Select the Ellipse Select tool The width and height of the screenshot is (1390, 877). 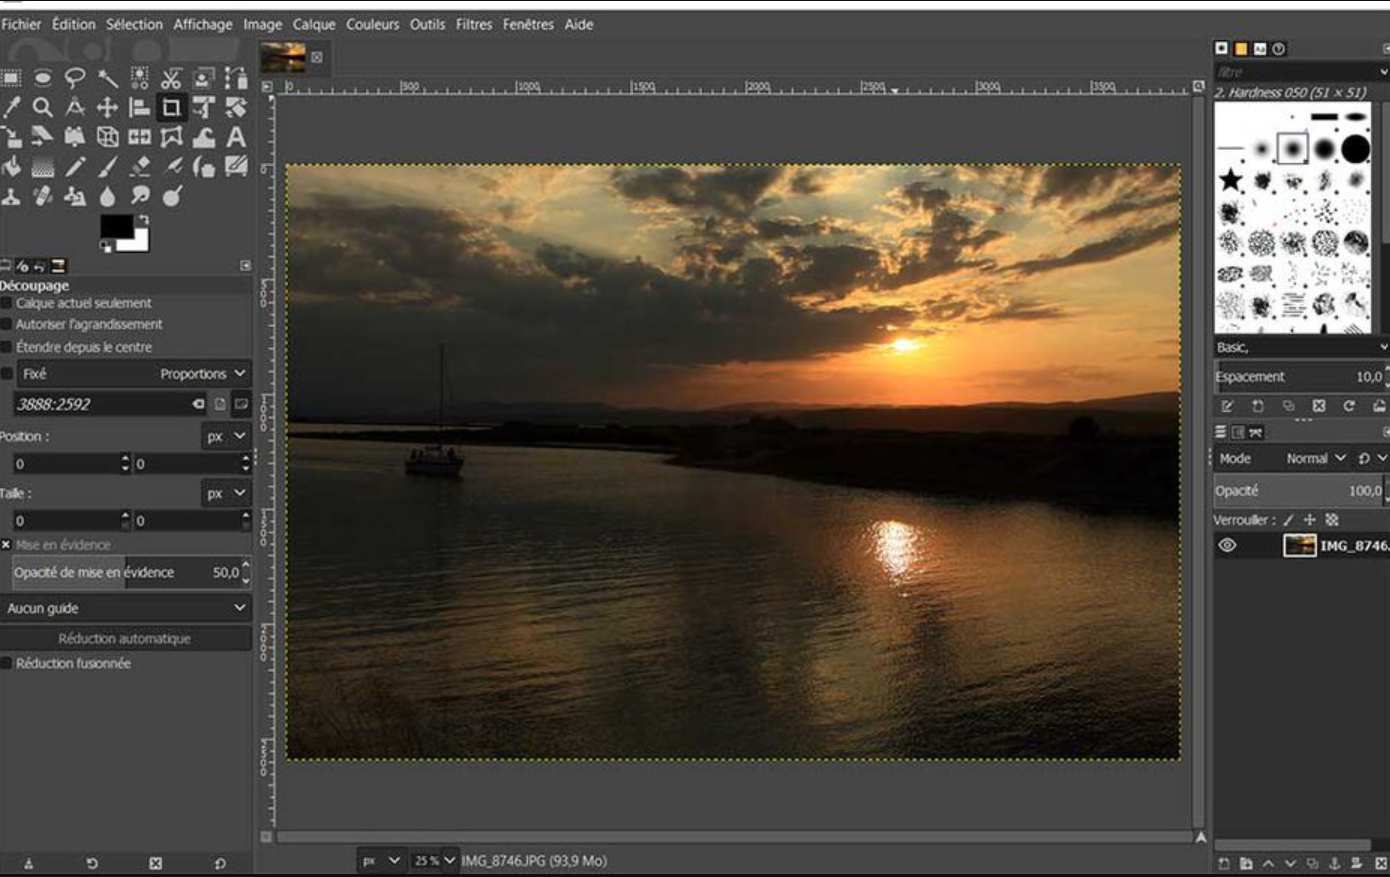(43, 78)
